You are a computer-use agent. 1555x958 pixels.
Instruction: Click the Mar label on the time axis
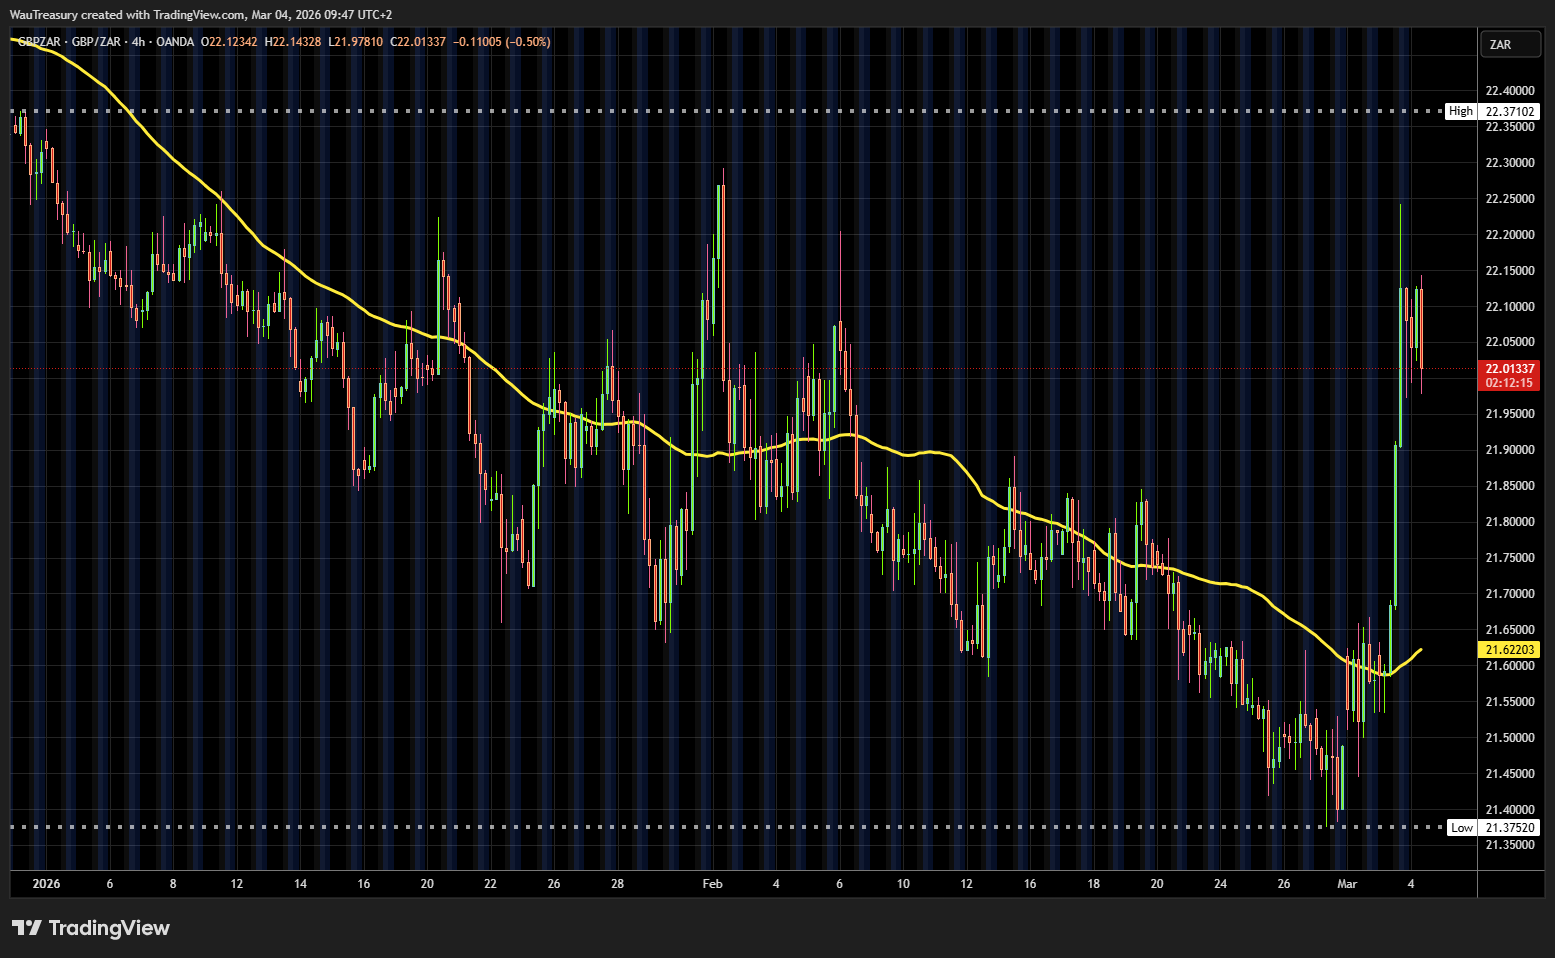[x=1347, y=884]
